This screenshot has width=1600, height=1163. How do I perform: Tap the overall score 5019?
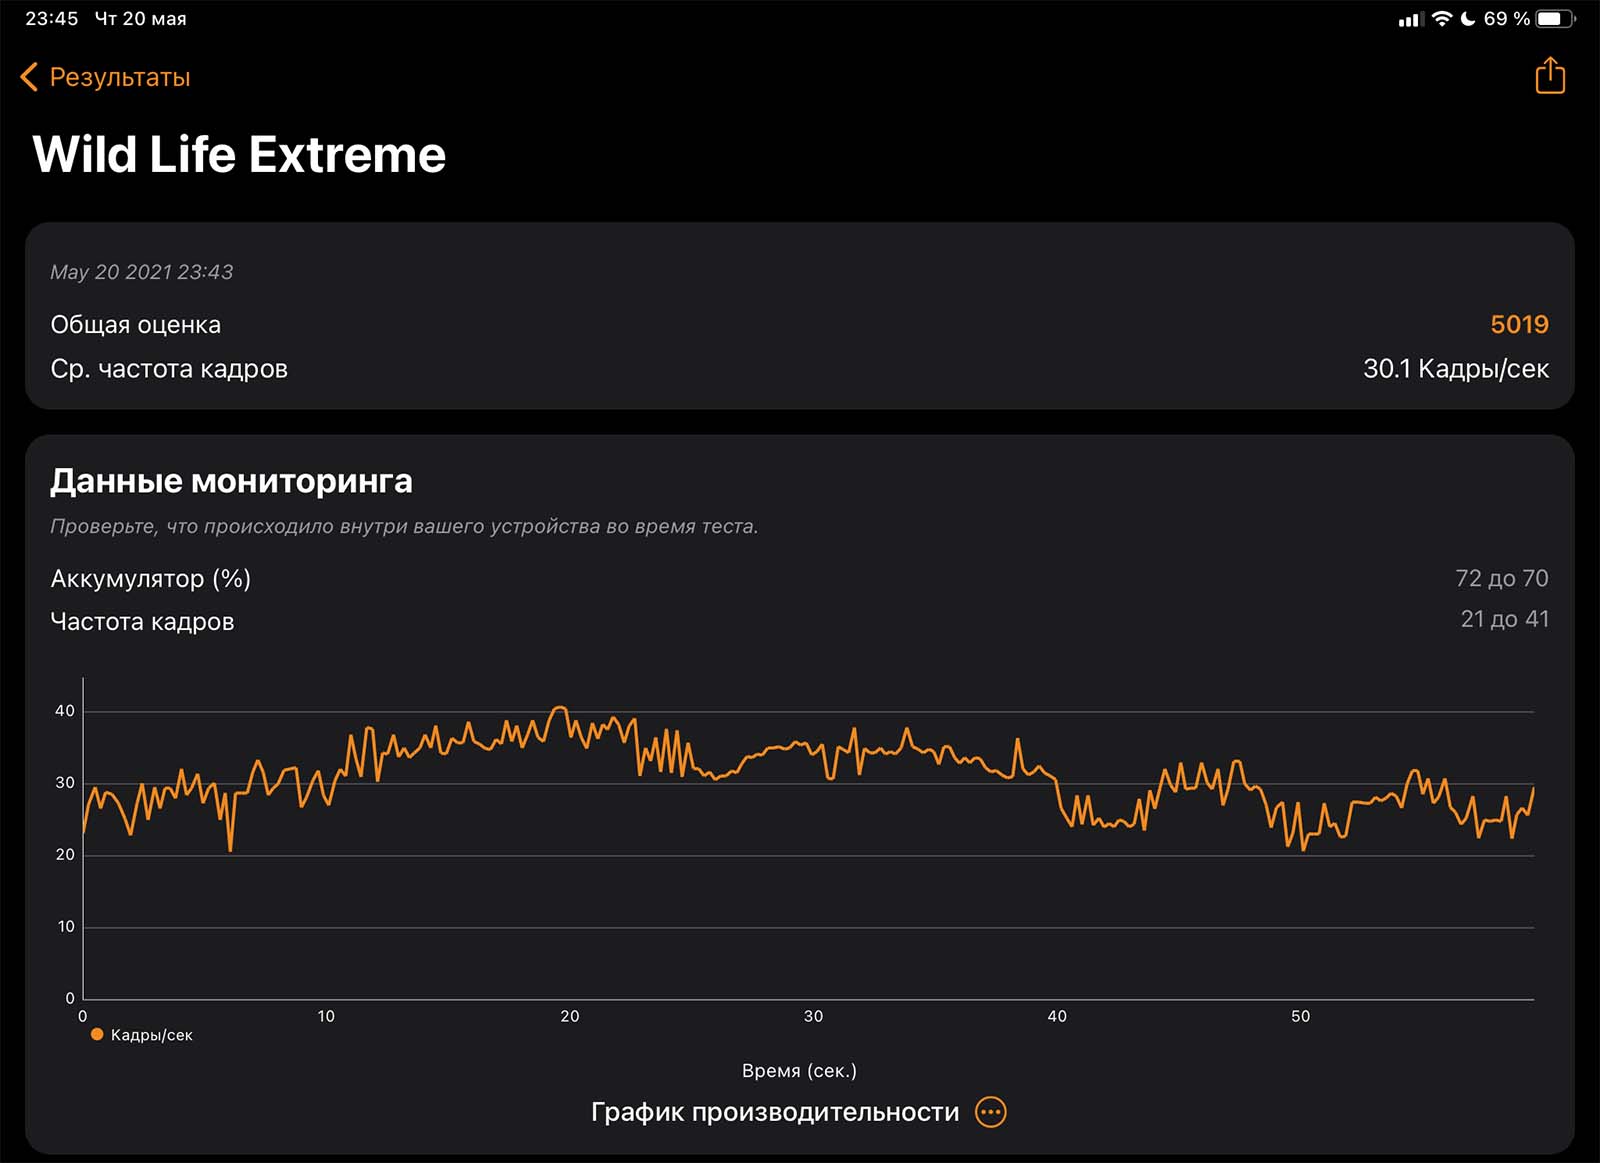coord(1519,324)
